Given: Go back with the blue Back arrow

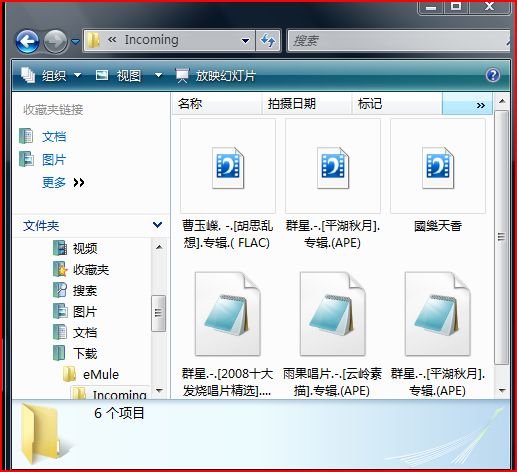Looking at the screenshot, I should 27,42.
